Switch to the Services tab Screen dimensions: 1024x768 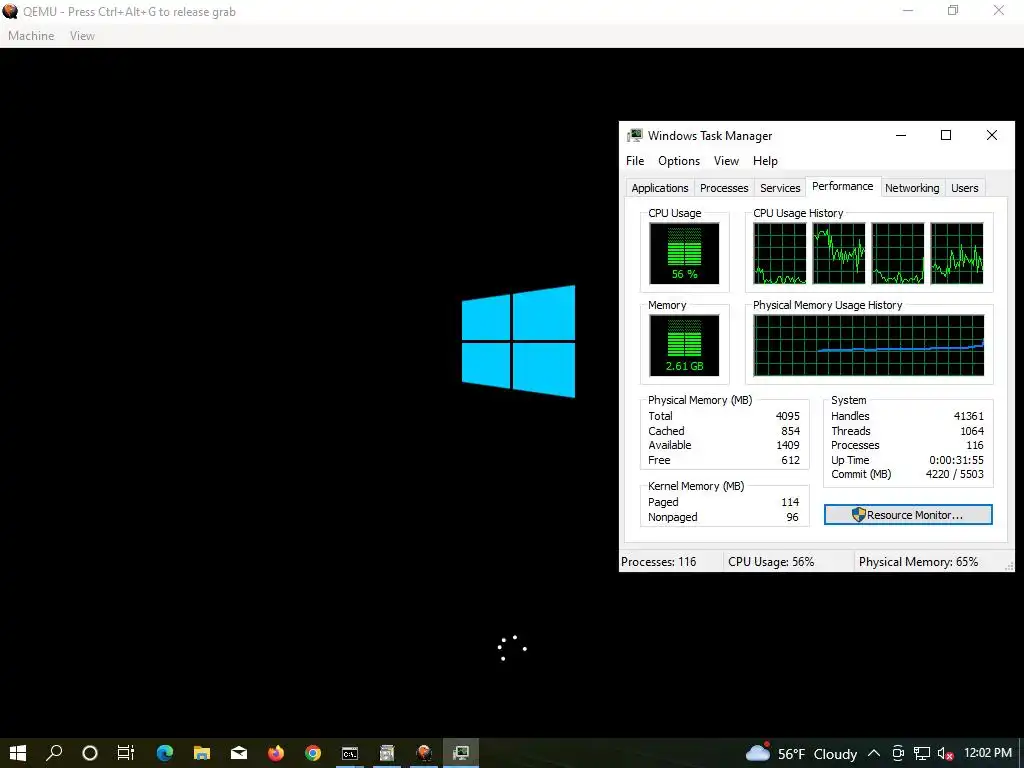click(x=780, y=188)
